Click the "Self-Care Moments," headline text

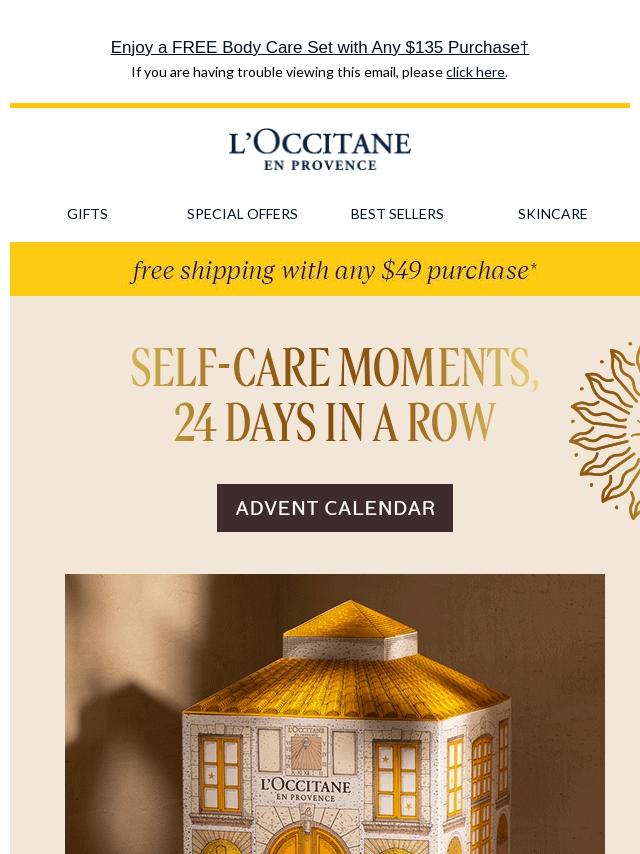pyautogui.click(x=334, y=368)
